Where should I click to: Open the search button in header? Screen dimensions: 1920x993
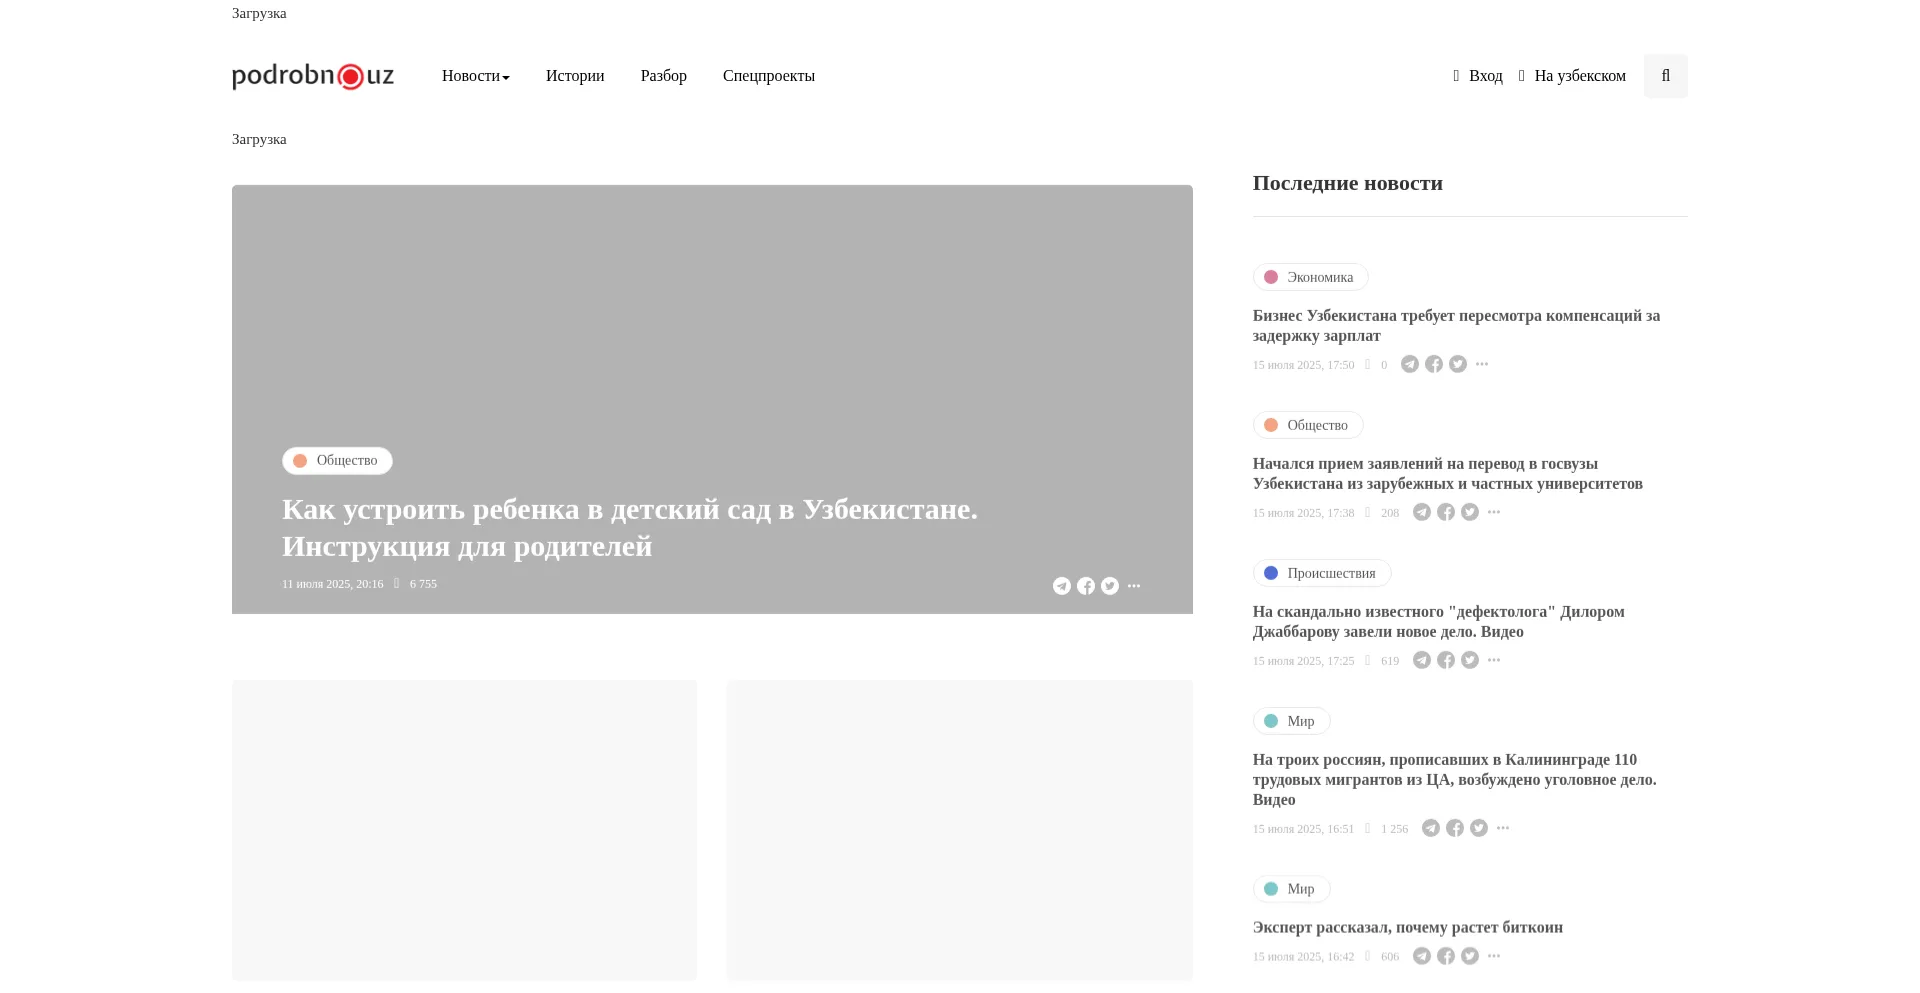coord(1665,76)
